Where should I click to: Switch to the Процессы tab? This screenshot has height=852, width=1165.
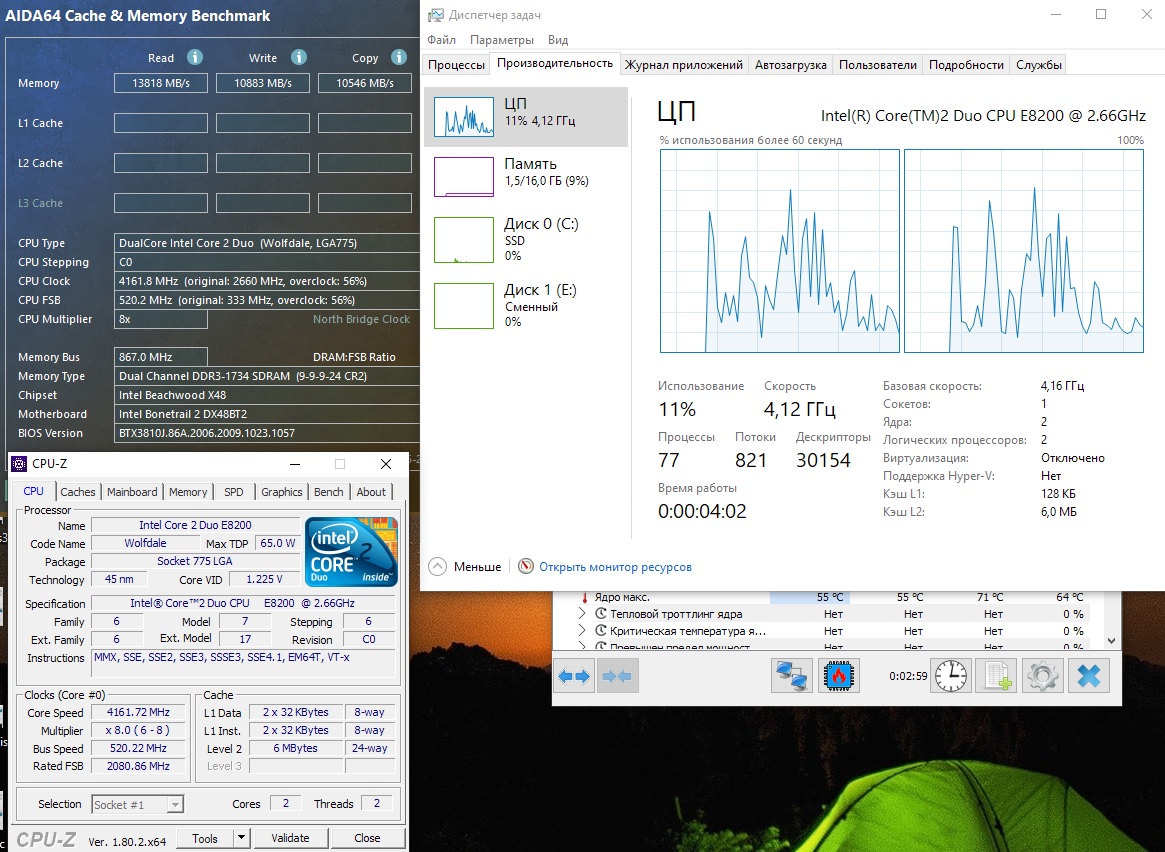click(456, 65)
